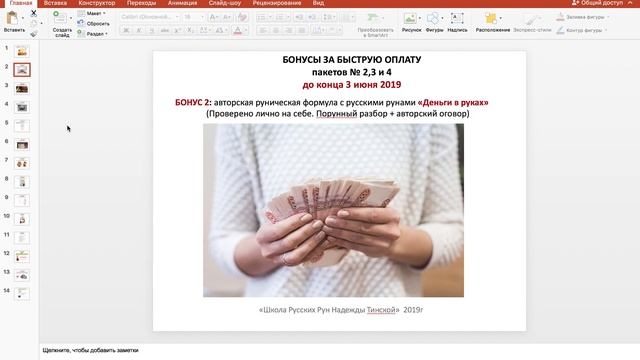The height and width of the screenshot is (360, 640).
Task: Click the Макет layout button
Action: pyautogui.click(x=91, y=13)
